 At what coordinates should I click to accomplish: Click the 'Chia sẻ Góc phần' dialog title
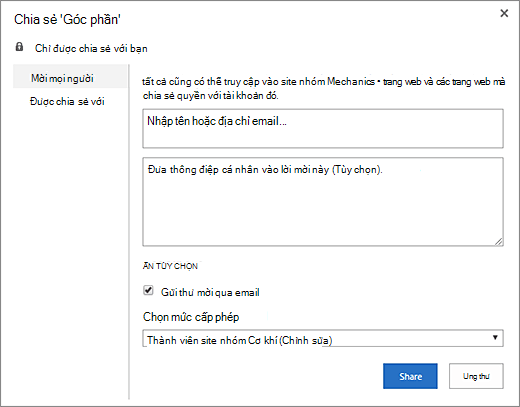click(x=67, y=20)
